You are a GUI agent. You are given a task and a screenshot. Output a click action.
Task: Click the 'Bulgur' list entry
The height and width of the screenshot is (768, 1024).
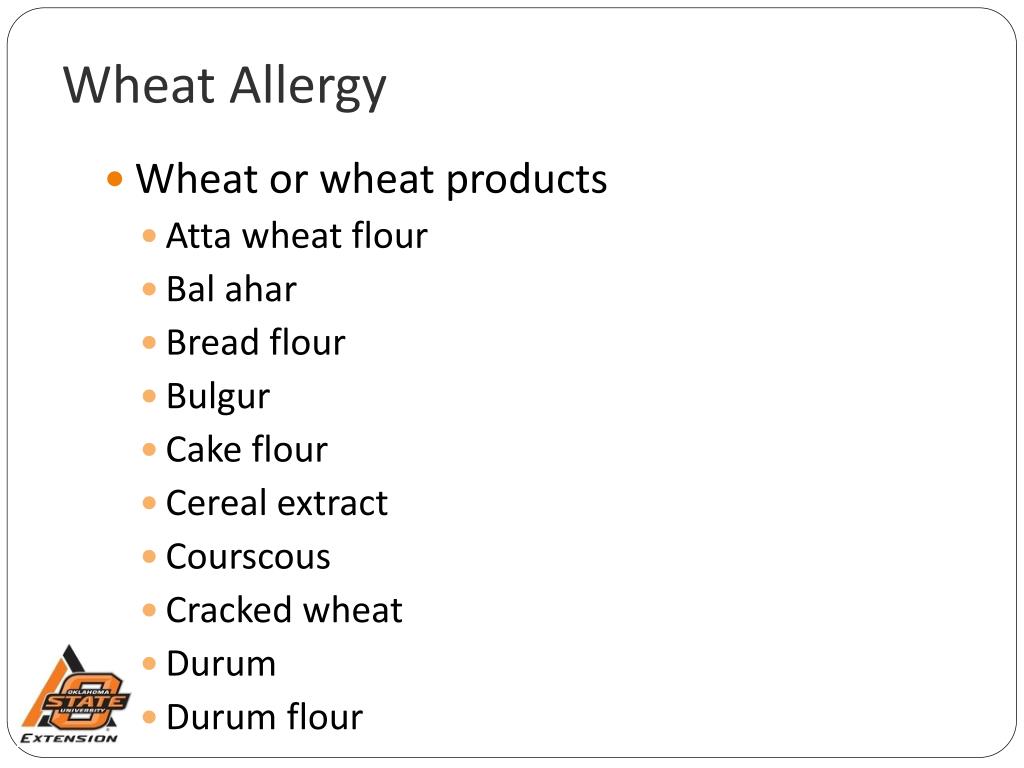217,397
